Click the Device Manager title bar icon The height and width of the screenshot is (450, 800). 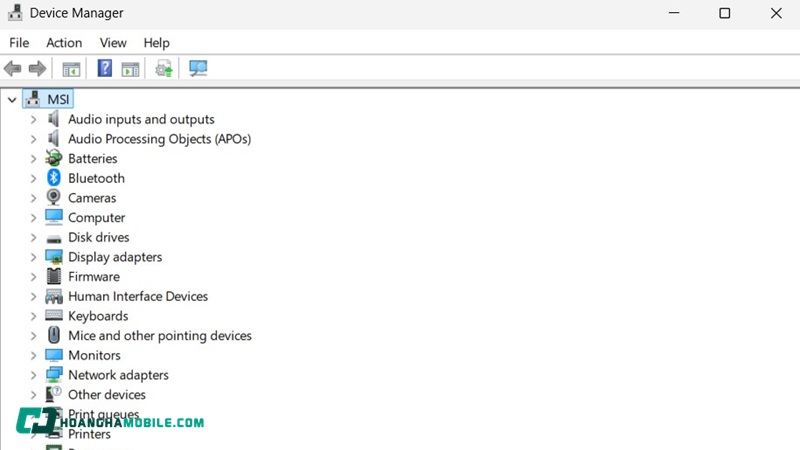(x=15, y=12)
